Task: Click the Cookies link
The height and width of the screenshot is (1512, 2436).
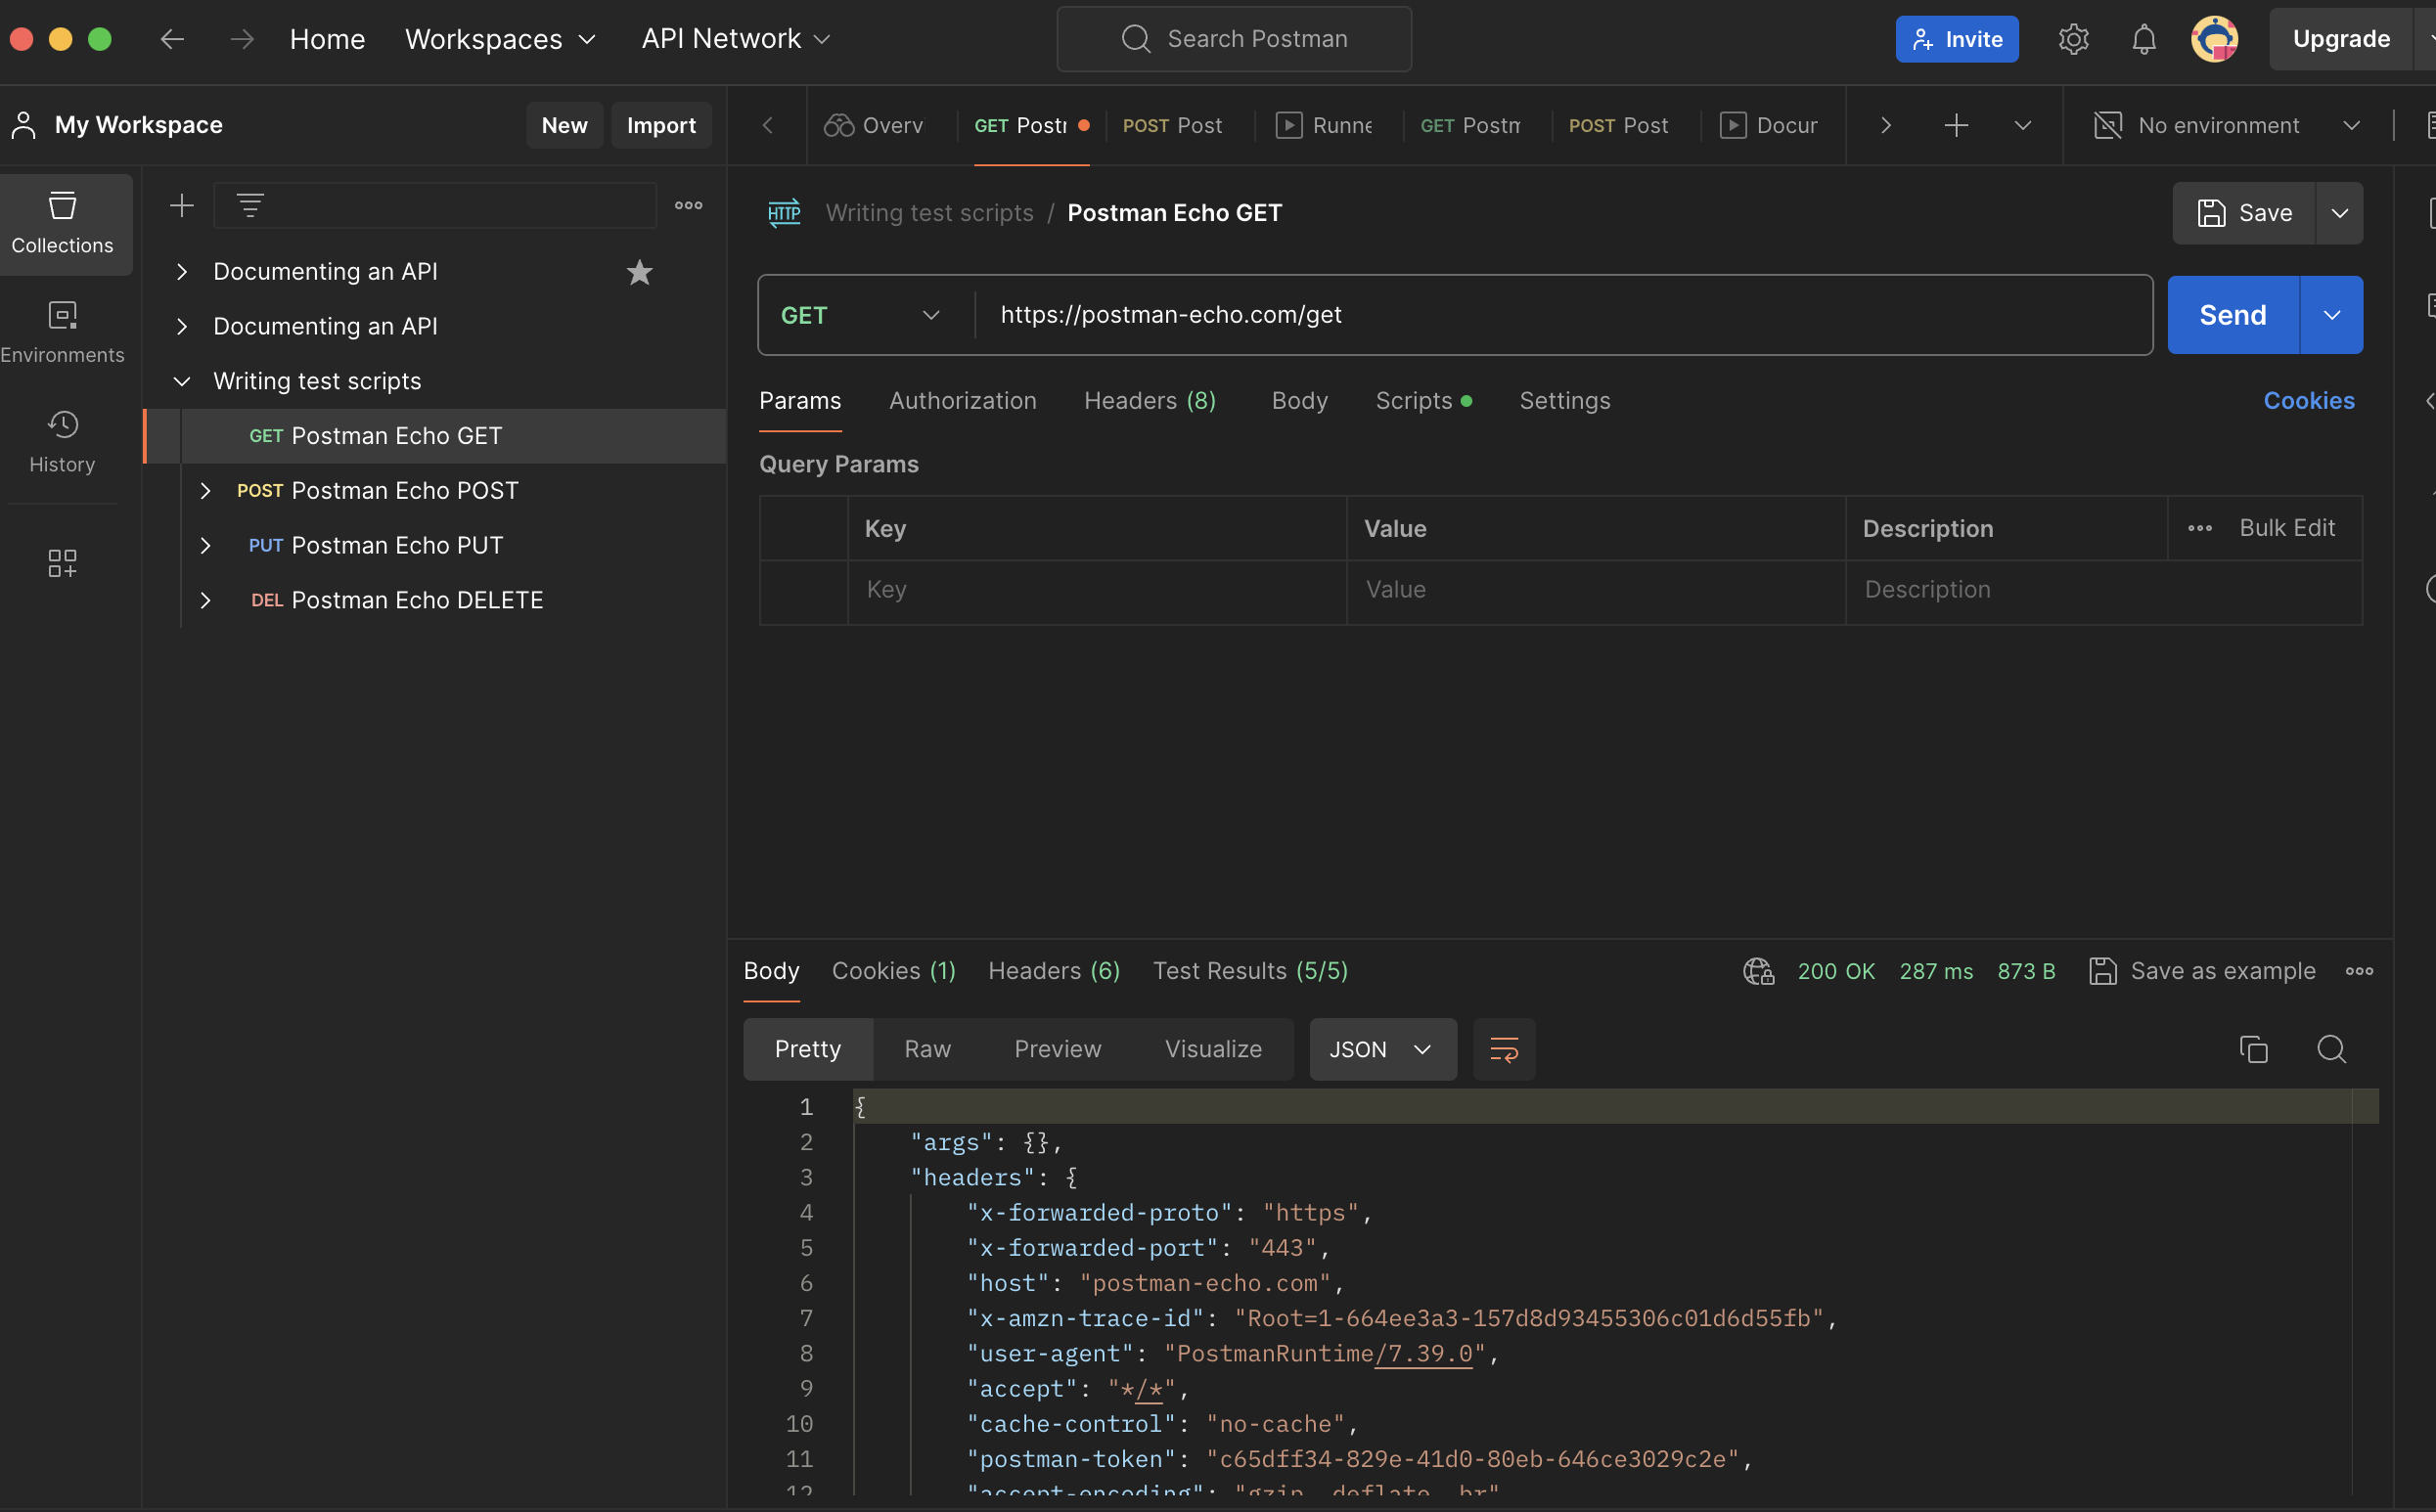Action: tap(2308, 401)
